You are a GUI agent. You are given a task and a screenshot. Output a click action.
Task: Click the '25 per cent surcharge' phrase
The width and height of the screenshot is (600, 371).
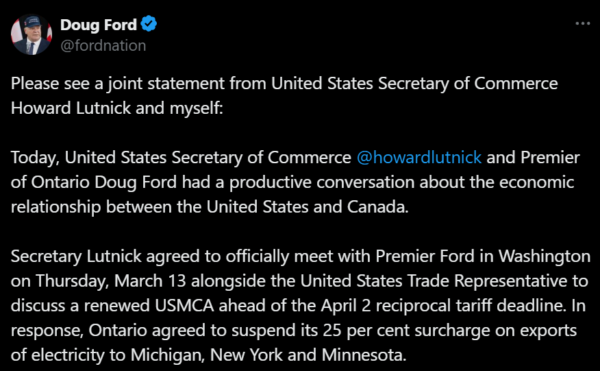[x=406, y=330]
